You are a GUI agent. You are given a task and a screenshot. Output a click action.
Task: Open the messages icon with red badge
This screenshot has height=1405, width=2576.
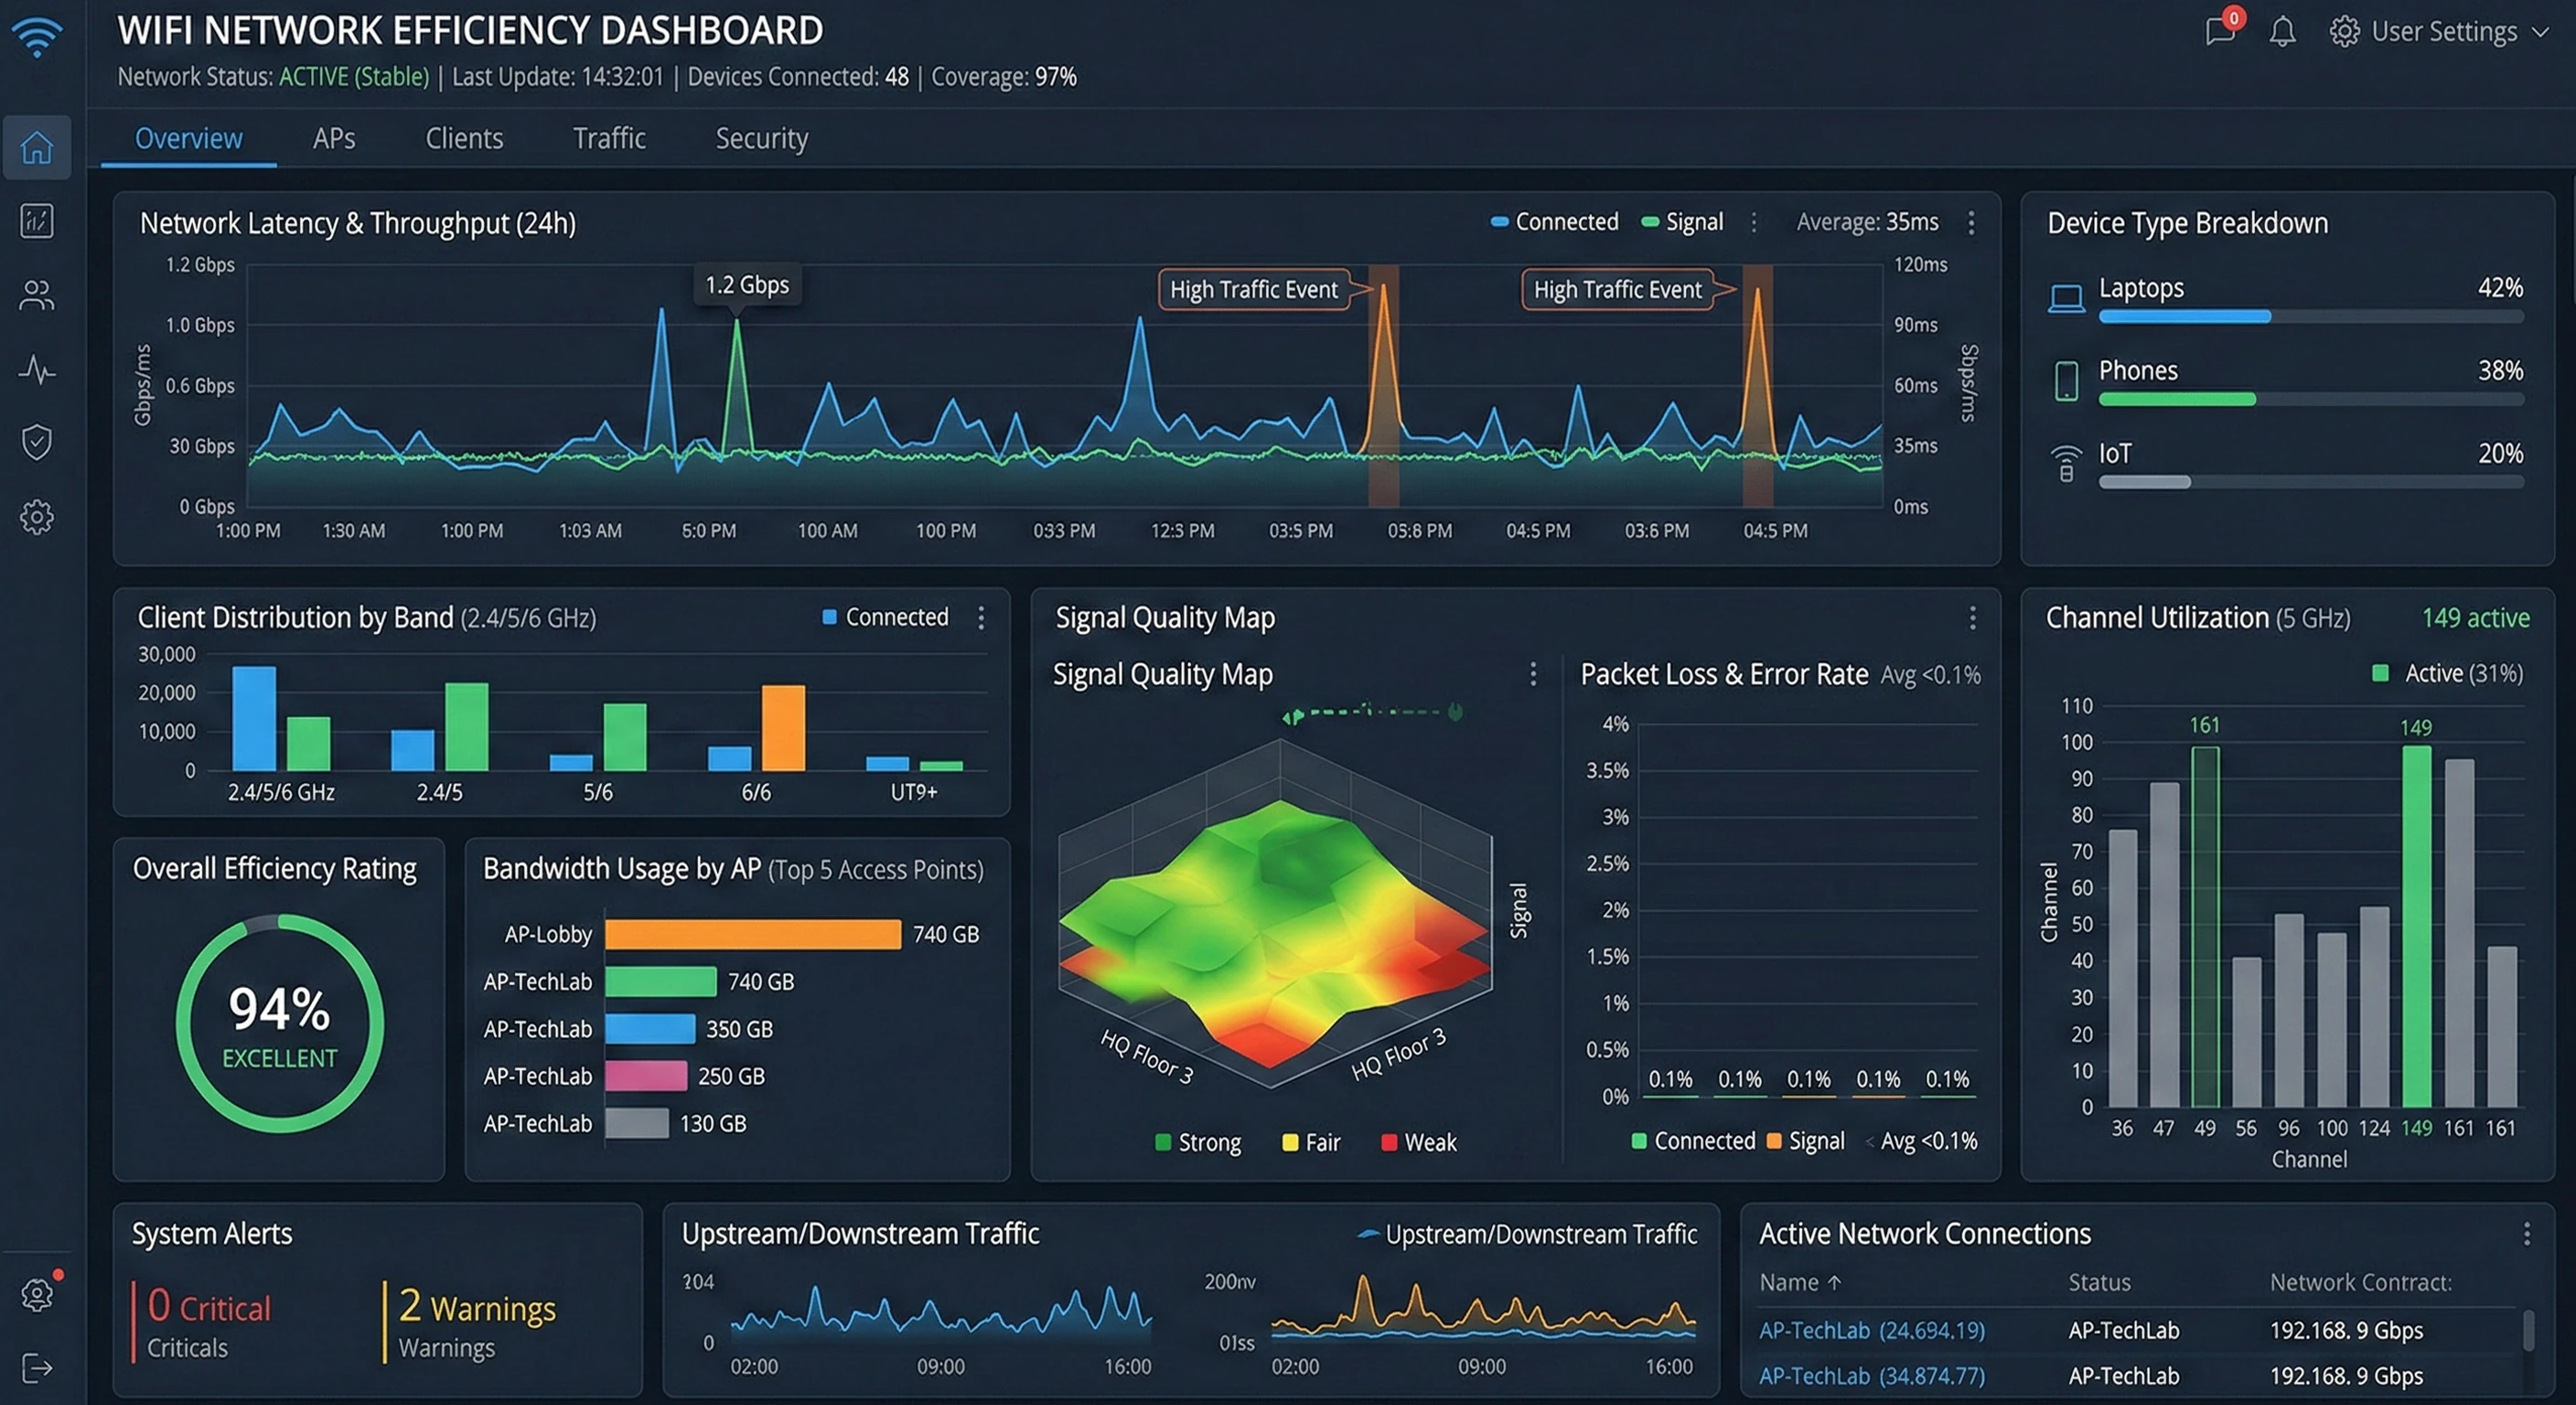pos(2220,30)
